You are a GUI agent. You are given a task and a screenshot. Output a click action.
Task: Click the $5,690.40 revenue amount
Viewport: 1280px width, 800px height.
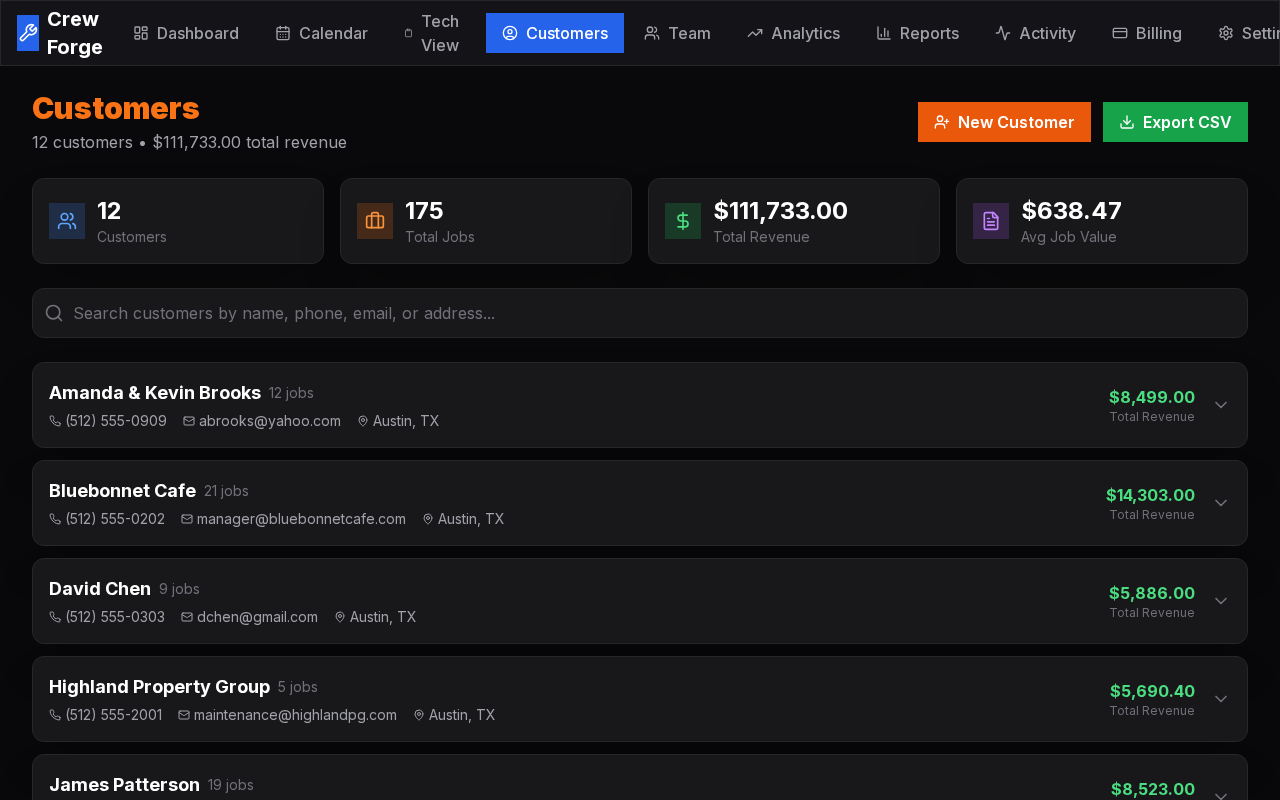click(1152, 691)
